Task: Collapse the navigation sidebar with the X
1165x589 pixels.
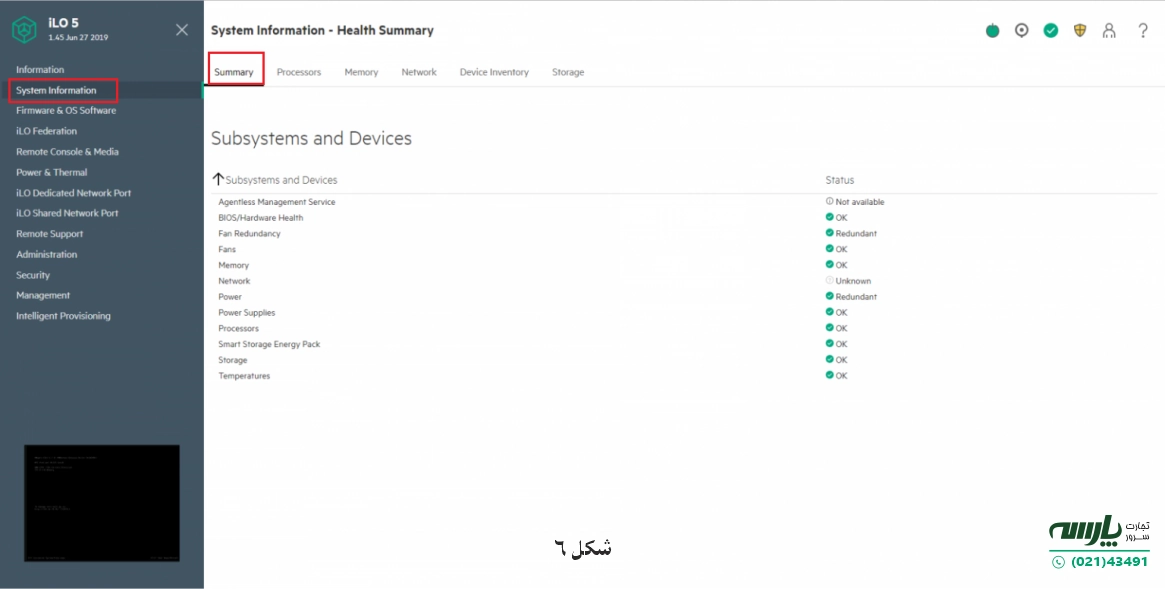Action: (x=181, y=29)
